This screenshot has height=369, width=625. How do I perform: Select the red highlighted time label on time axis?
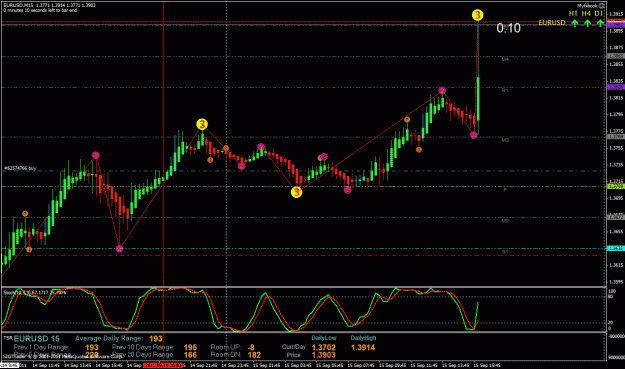pos(163,365)
